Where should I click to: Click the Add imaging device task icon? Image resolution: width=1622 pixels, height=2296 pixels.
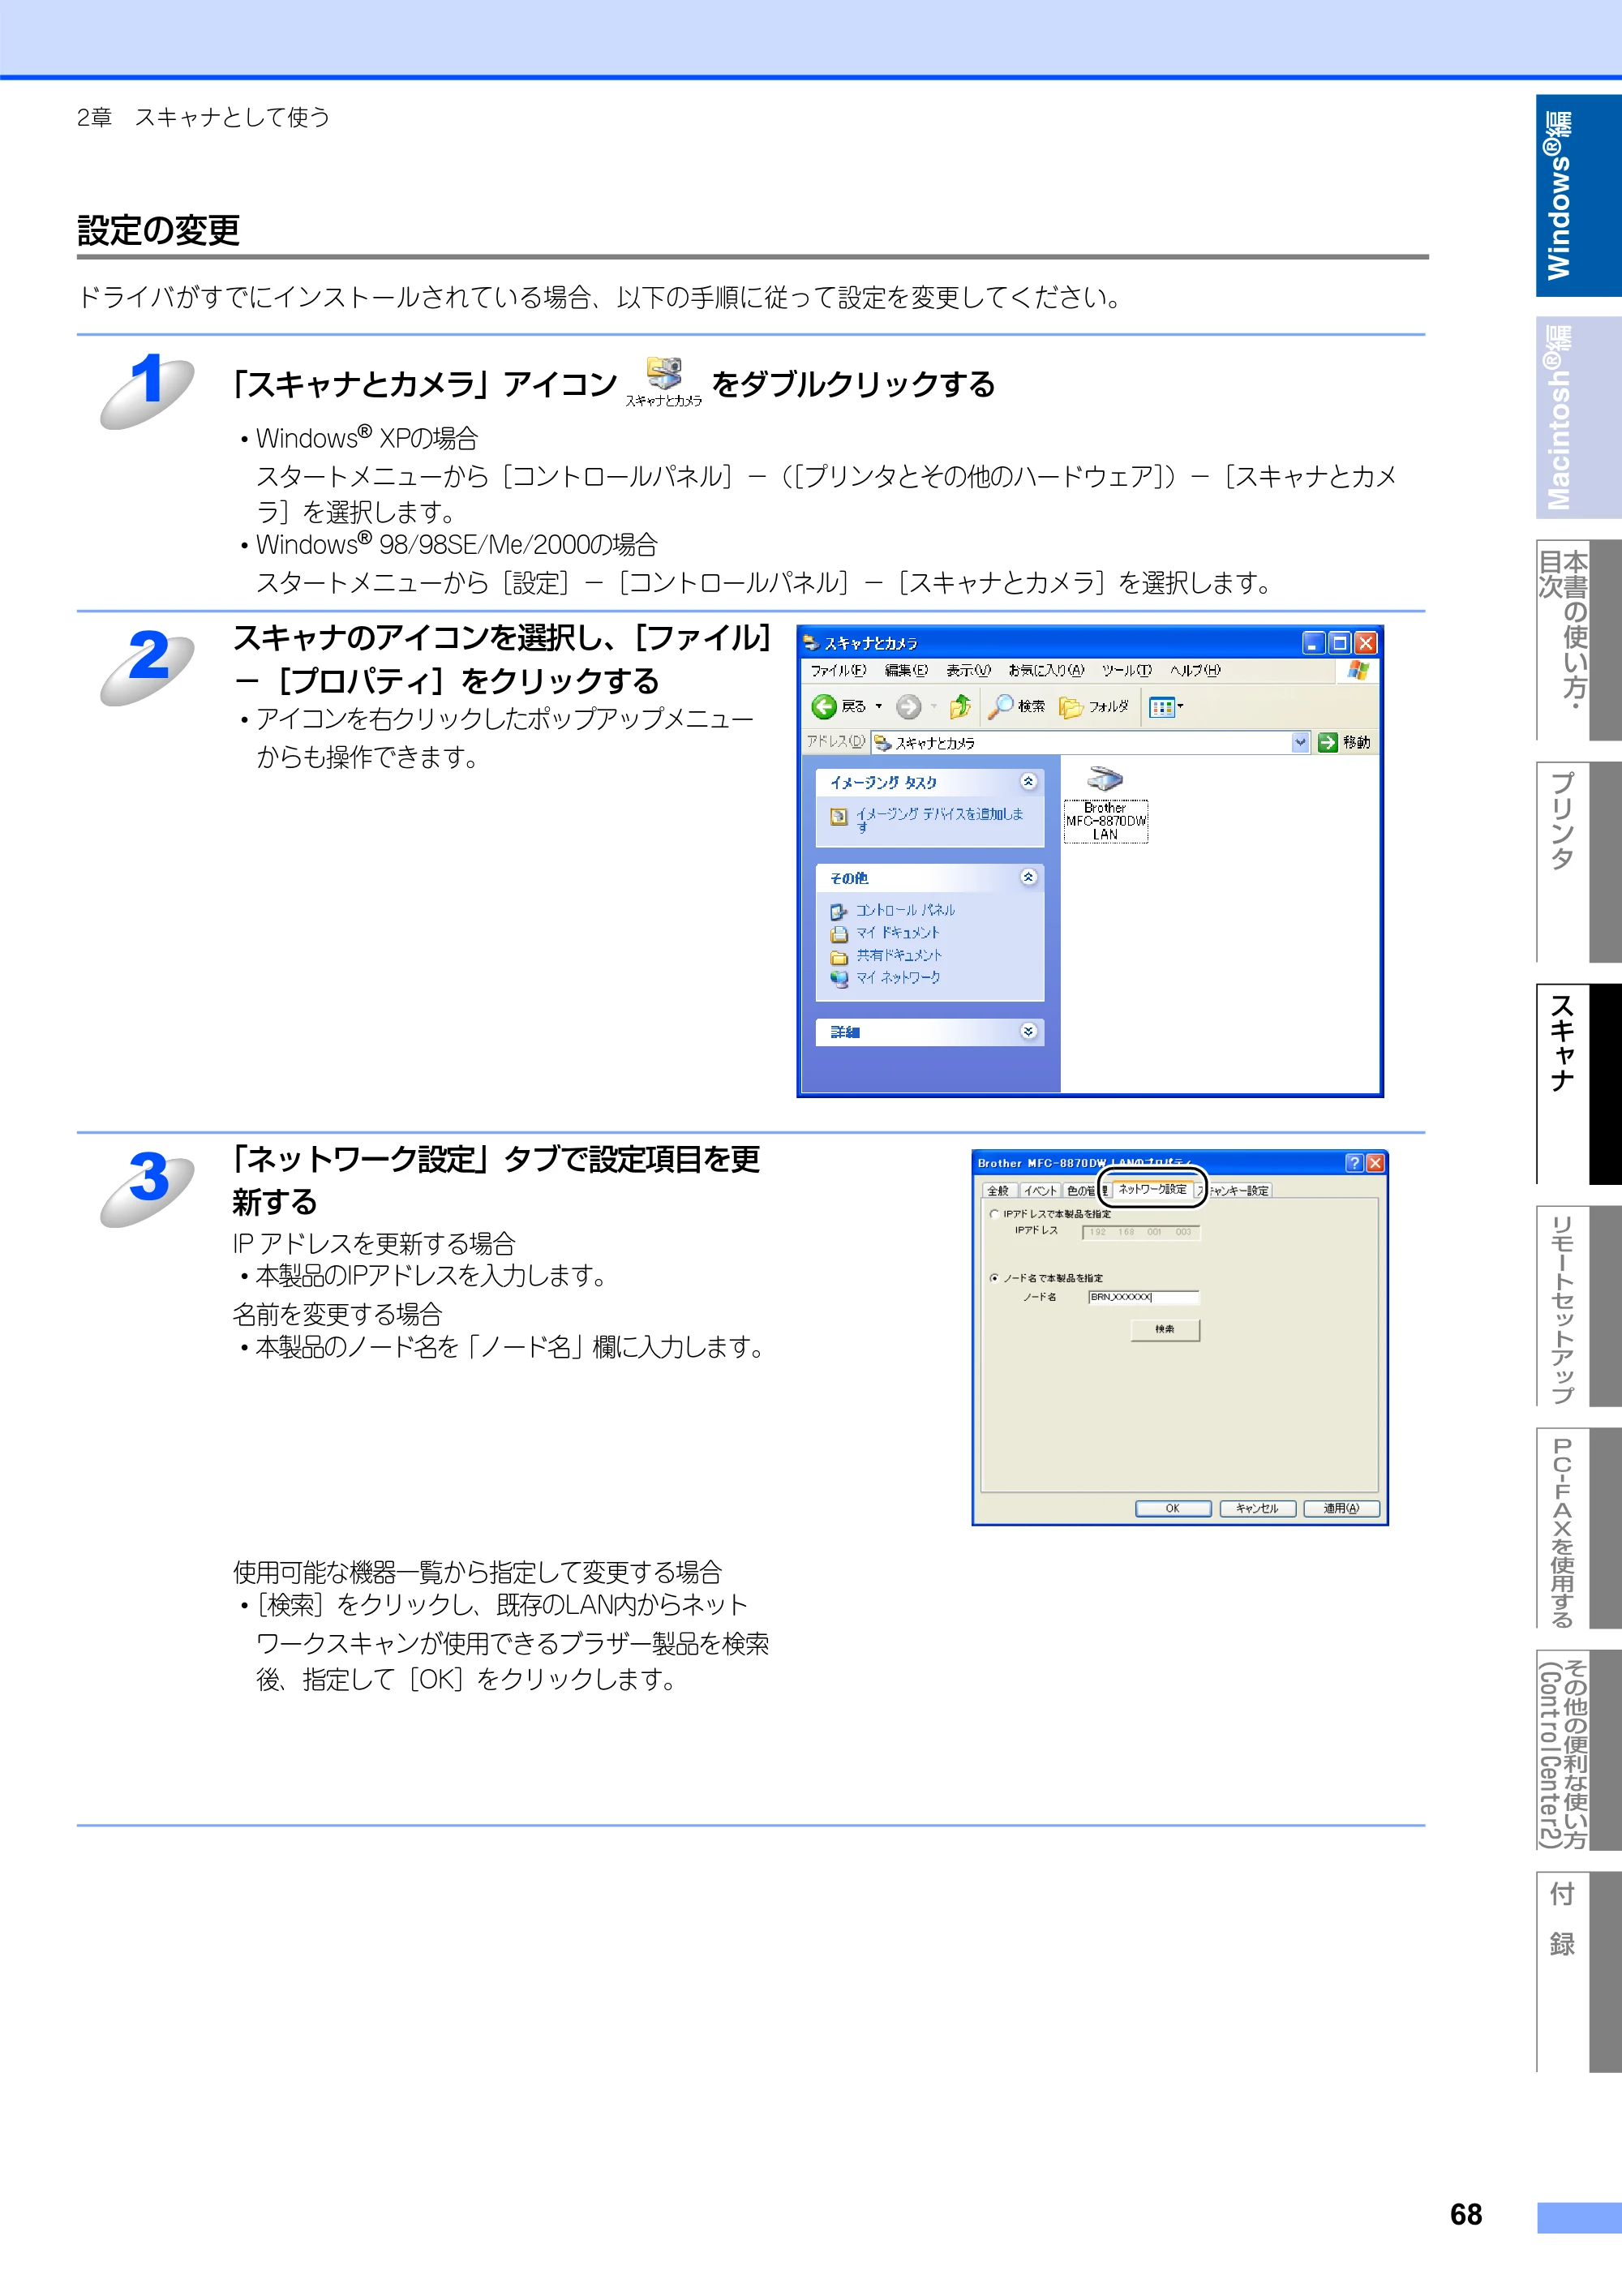(839, 817)
